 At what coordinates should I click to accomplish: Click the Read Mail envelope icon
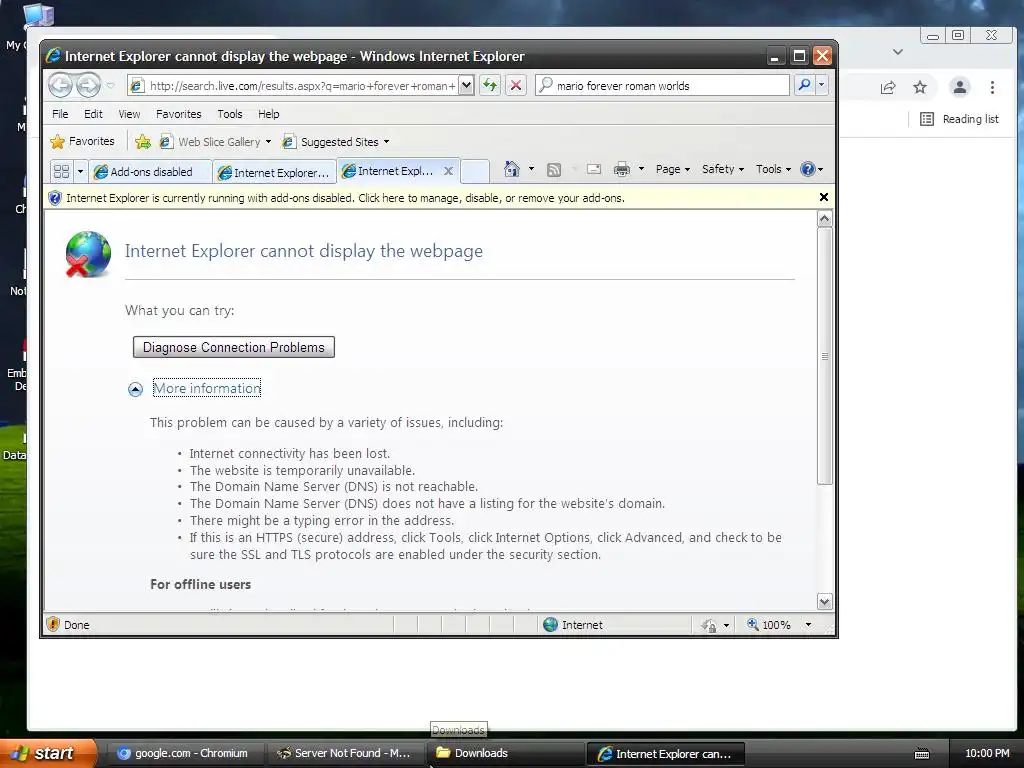(x=594, y=169)
